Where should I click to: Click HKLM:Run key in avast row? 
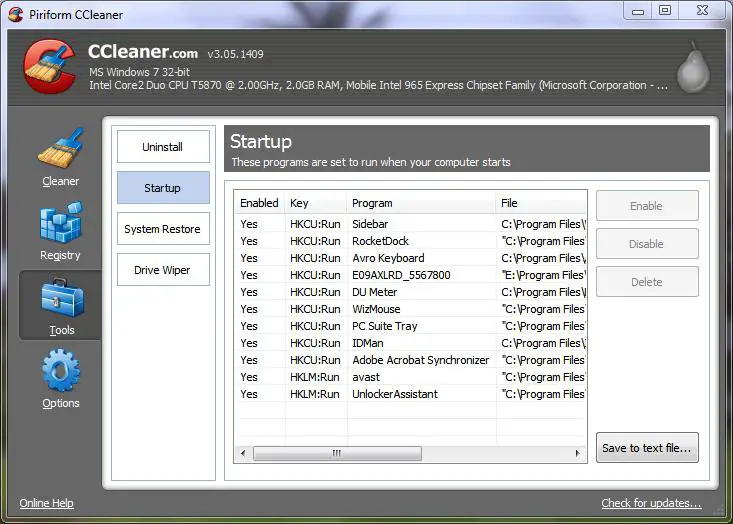315,377
